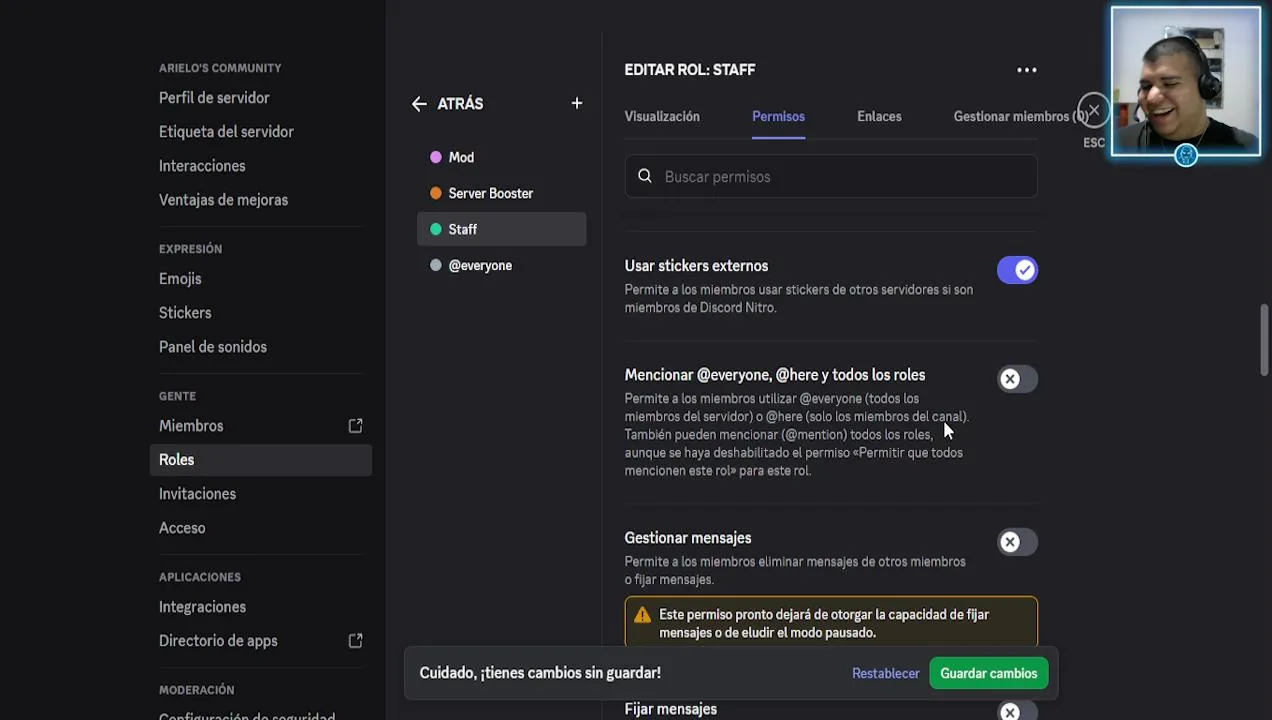This screenshot has width=1272, height=720.
Task: Click external link icon beside Miembros
Action: click(x=355, y=426)
